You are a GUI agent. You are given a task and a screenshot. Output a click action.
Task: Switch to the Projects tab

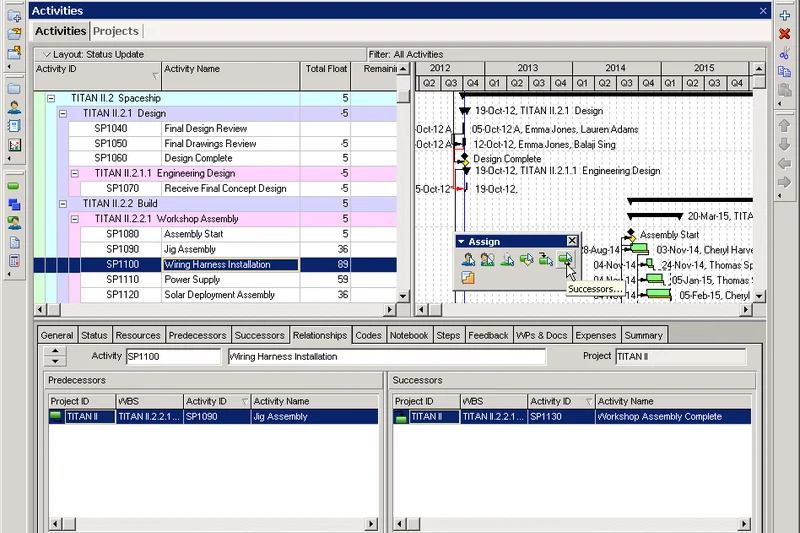[116, 31]
